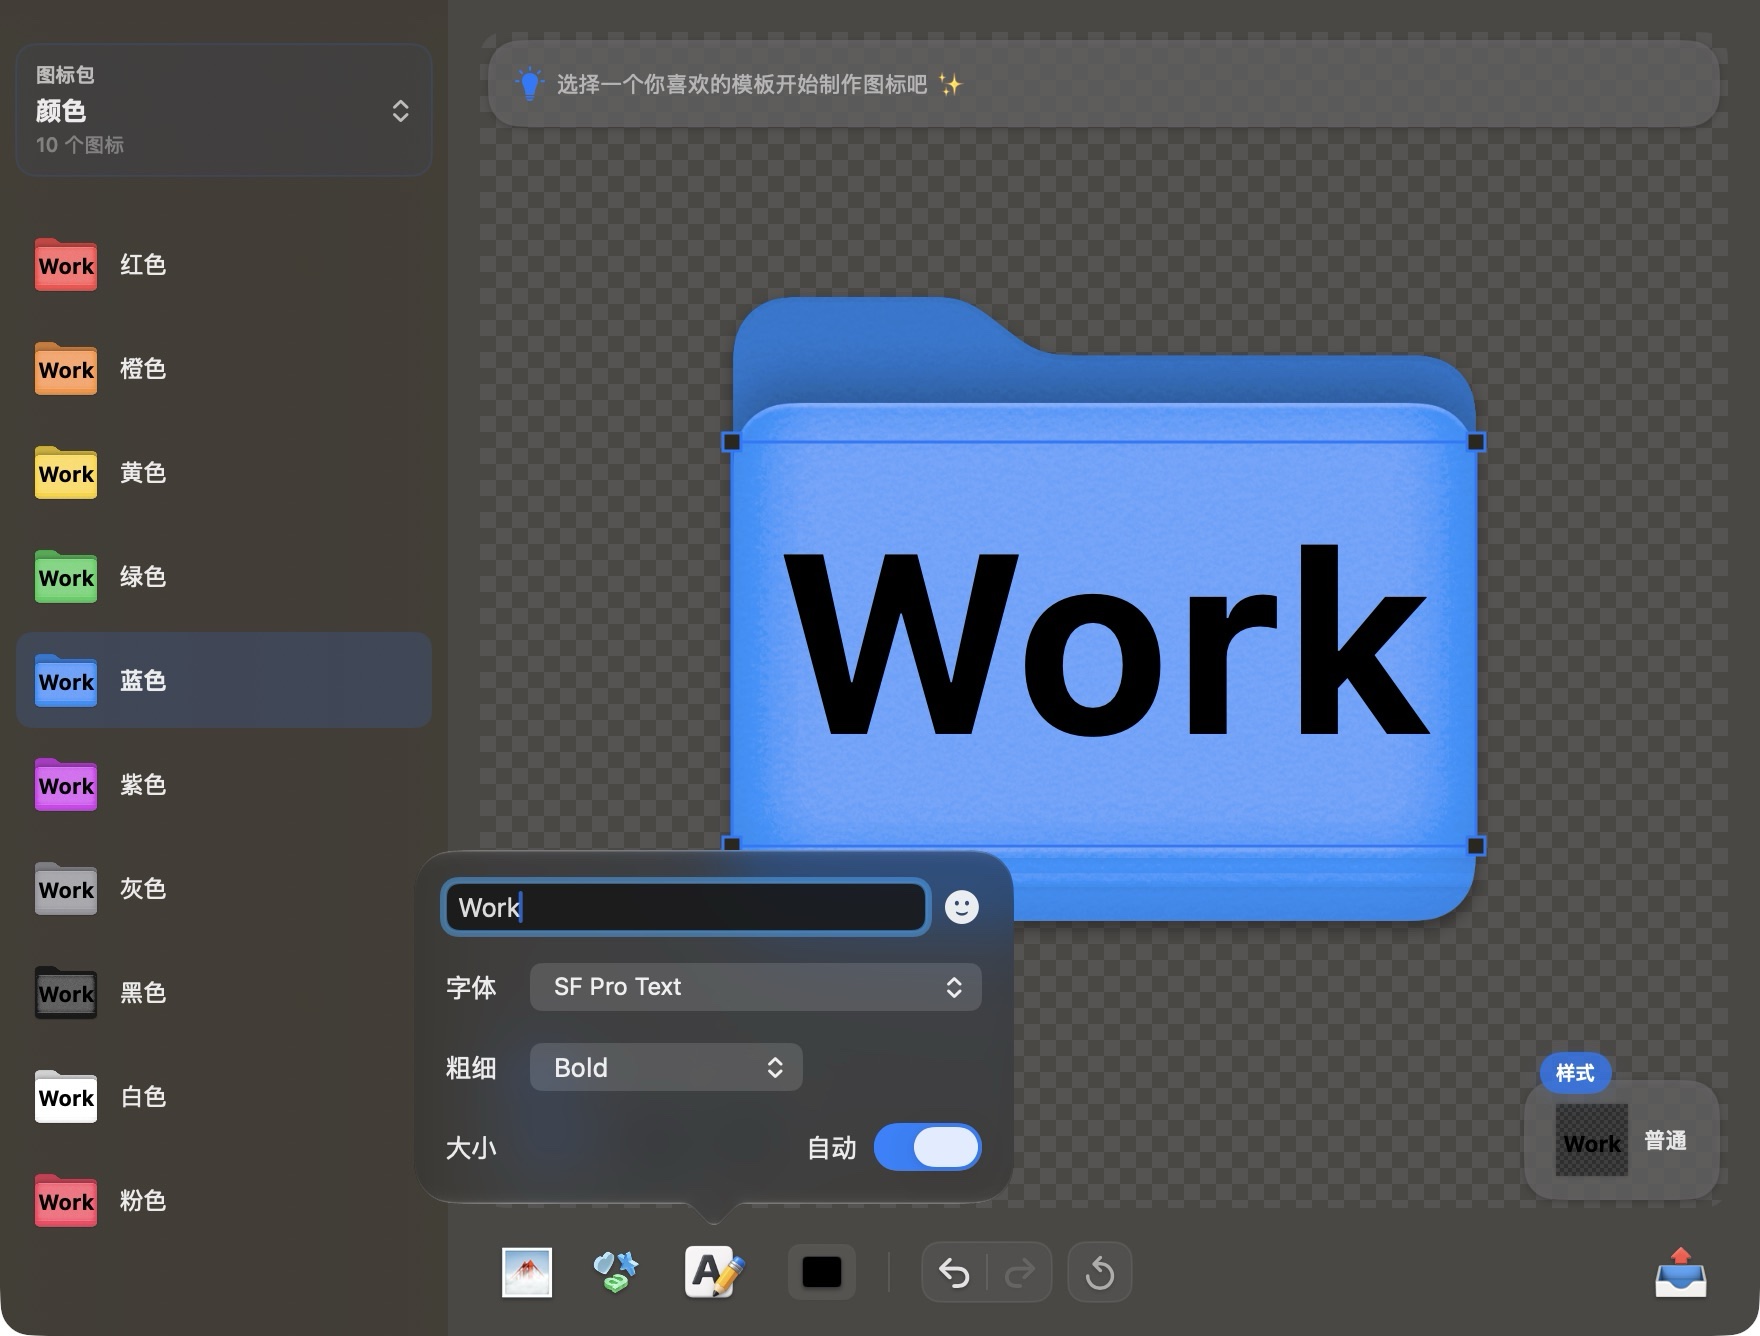Click the large Work text on folder
The width and height of the screenshot is (1760, 1336).
click(1106, 640)
